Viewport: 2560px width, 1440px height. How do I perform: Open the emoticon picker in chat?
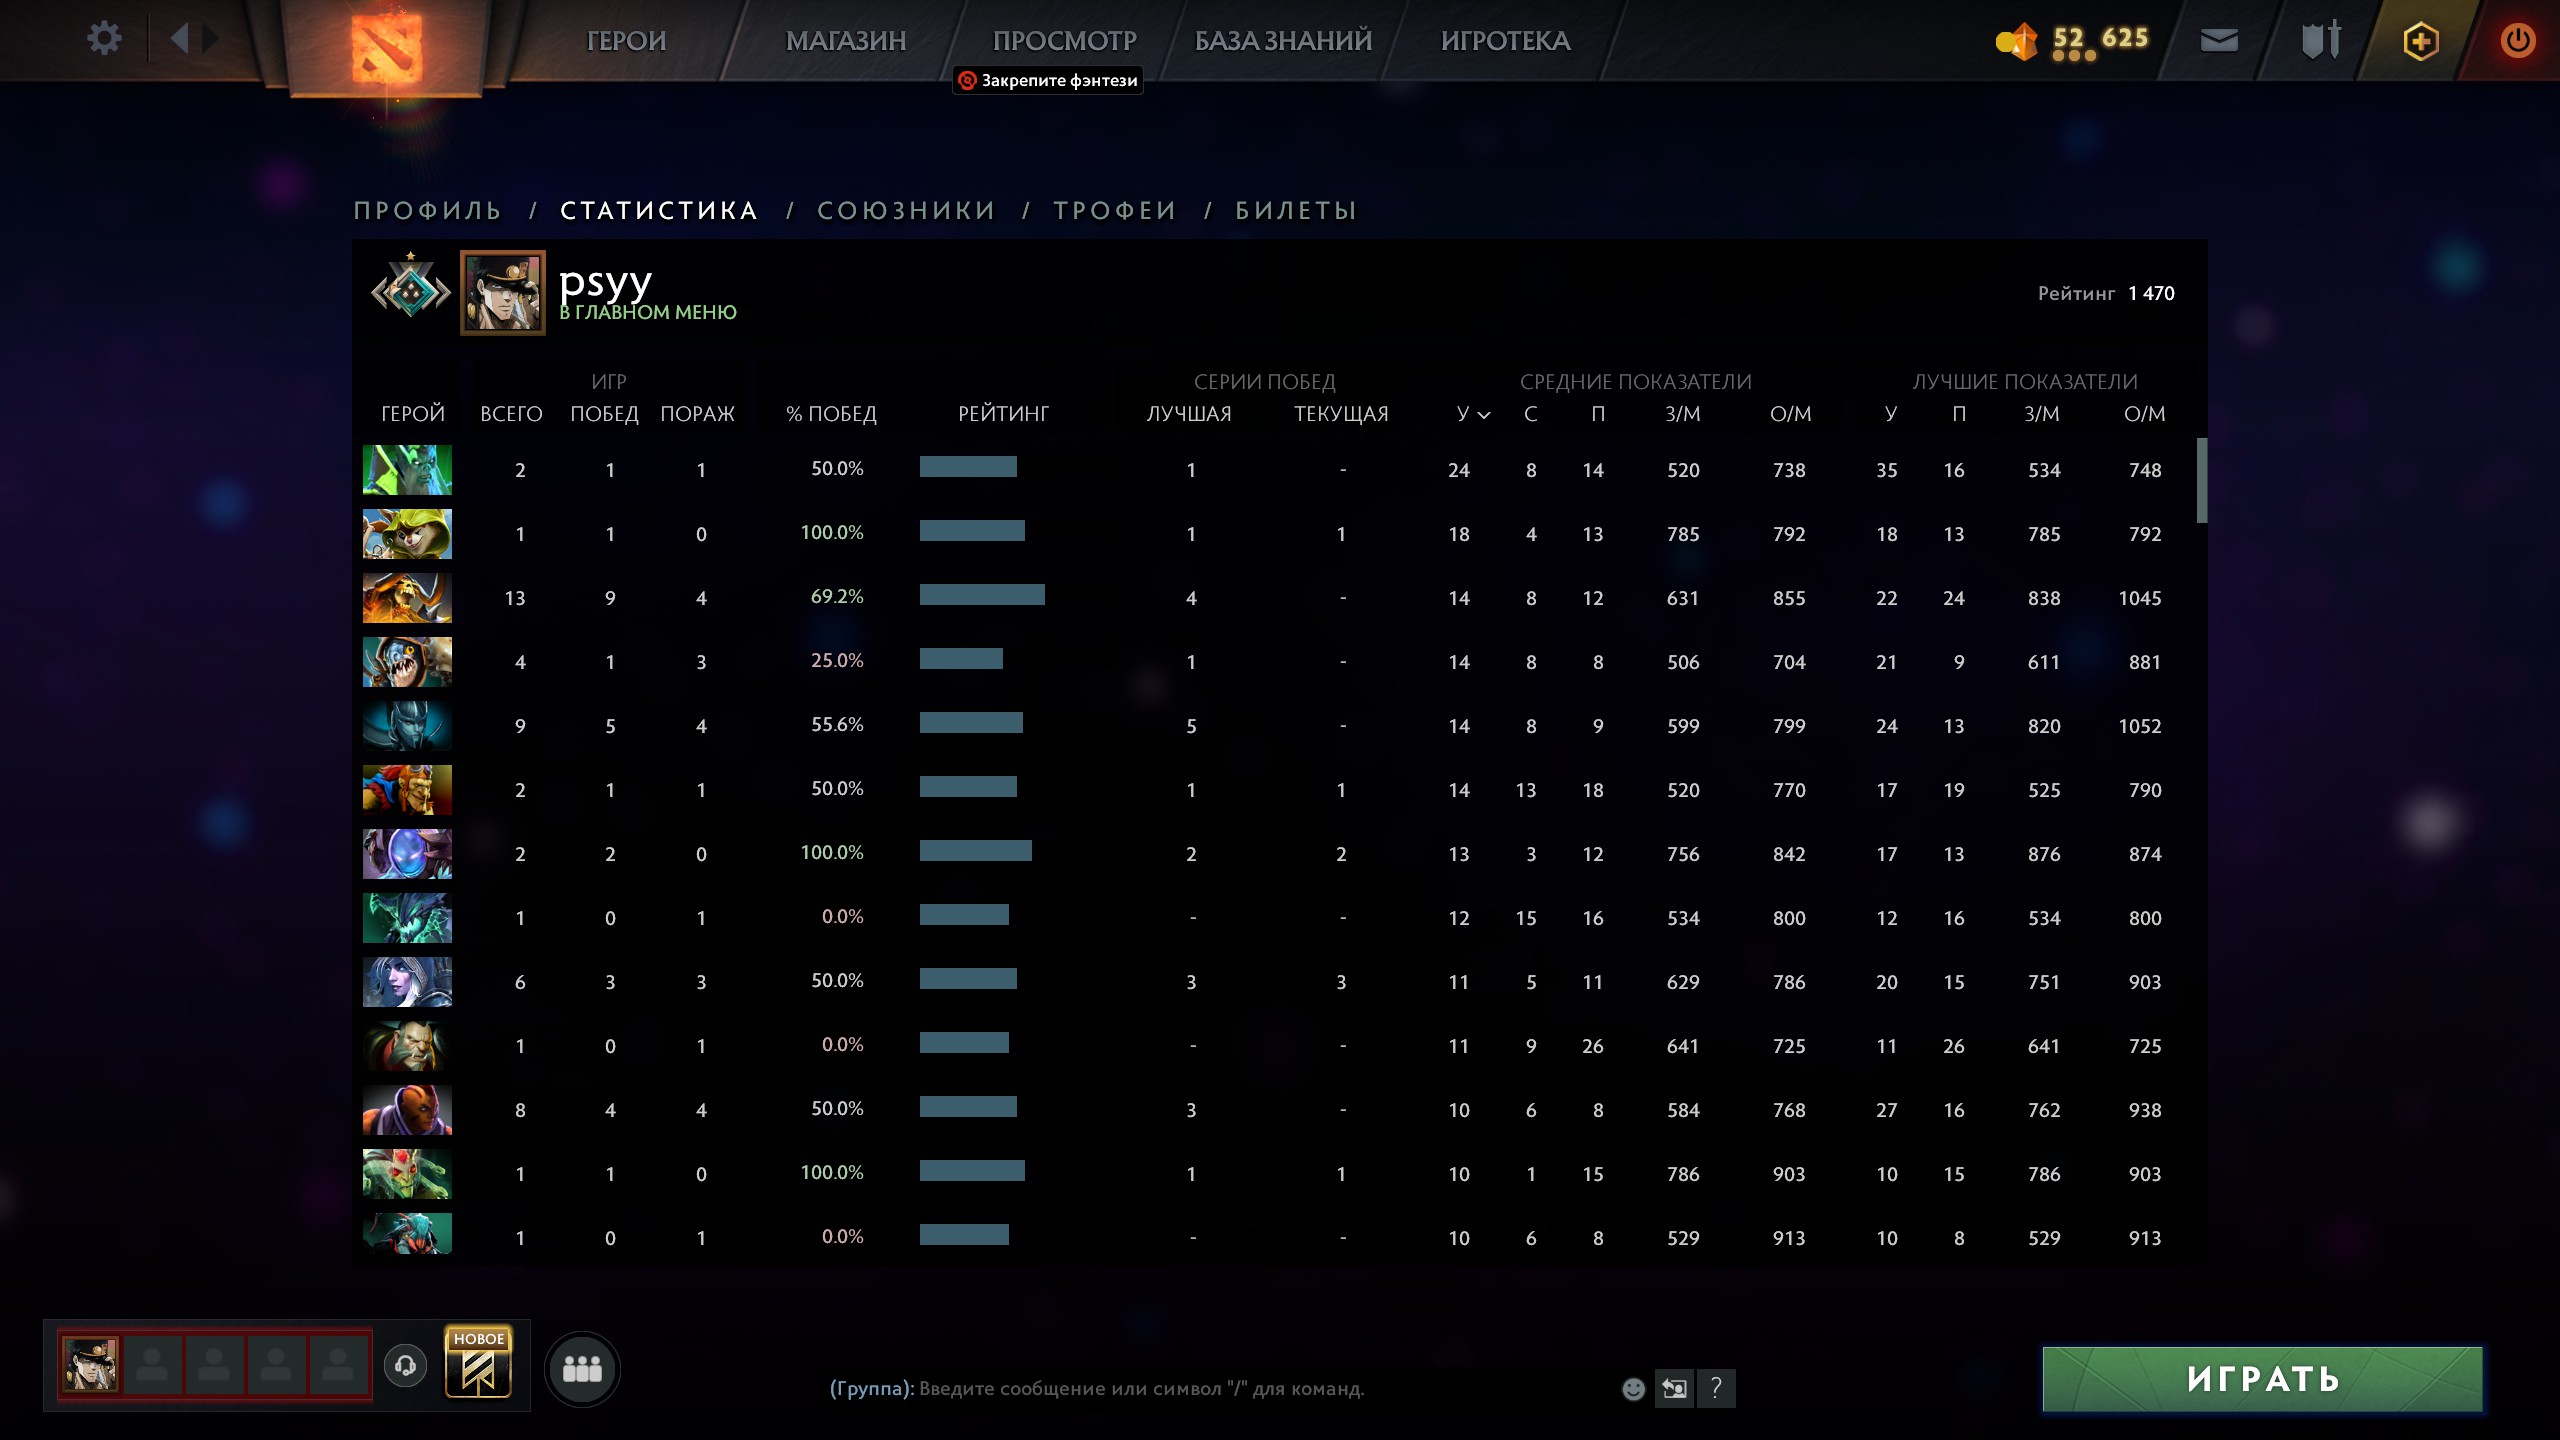(x=1633, y=1388)
